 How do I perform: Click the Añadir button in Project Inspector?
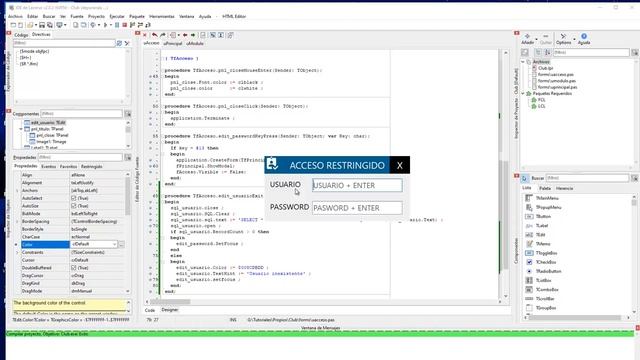click(527, 39)
